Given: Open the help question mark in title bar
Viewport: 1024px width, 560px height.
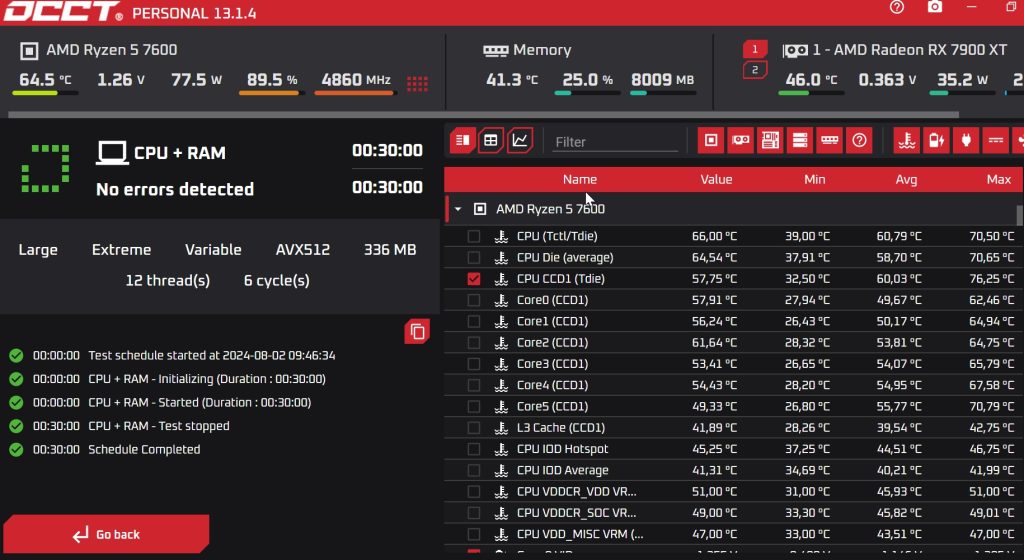Looking at the screenshot, I should 897,7.
